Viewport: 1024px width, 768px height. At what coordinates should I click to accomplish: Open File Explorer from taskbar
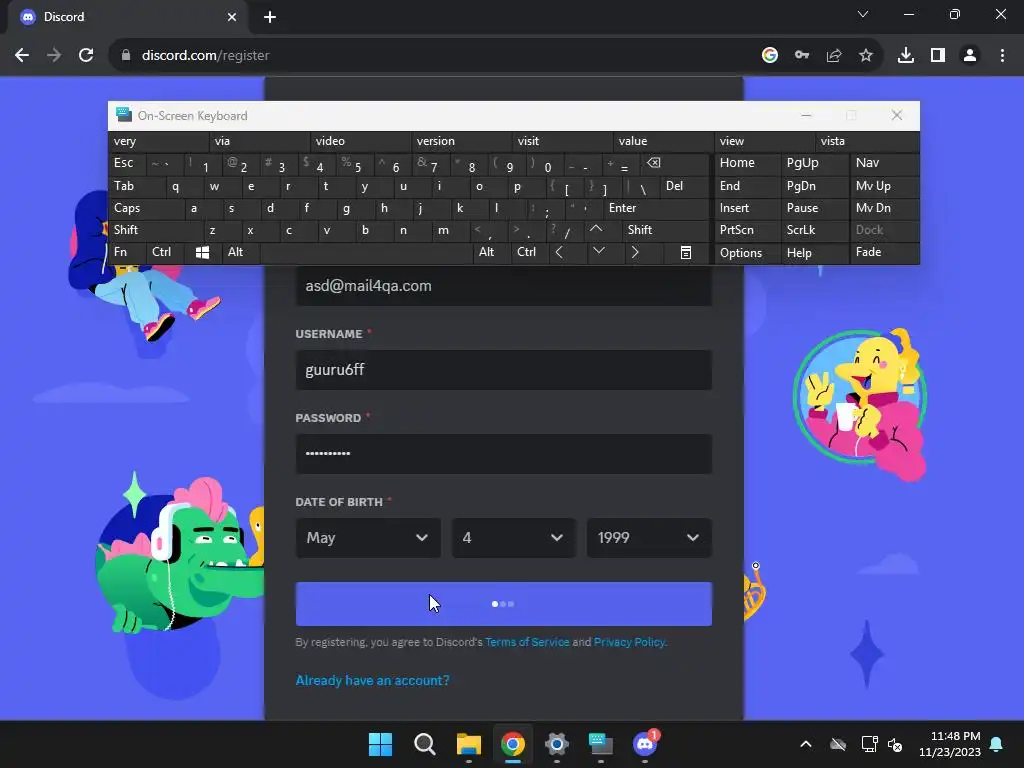[468, 744]
